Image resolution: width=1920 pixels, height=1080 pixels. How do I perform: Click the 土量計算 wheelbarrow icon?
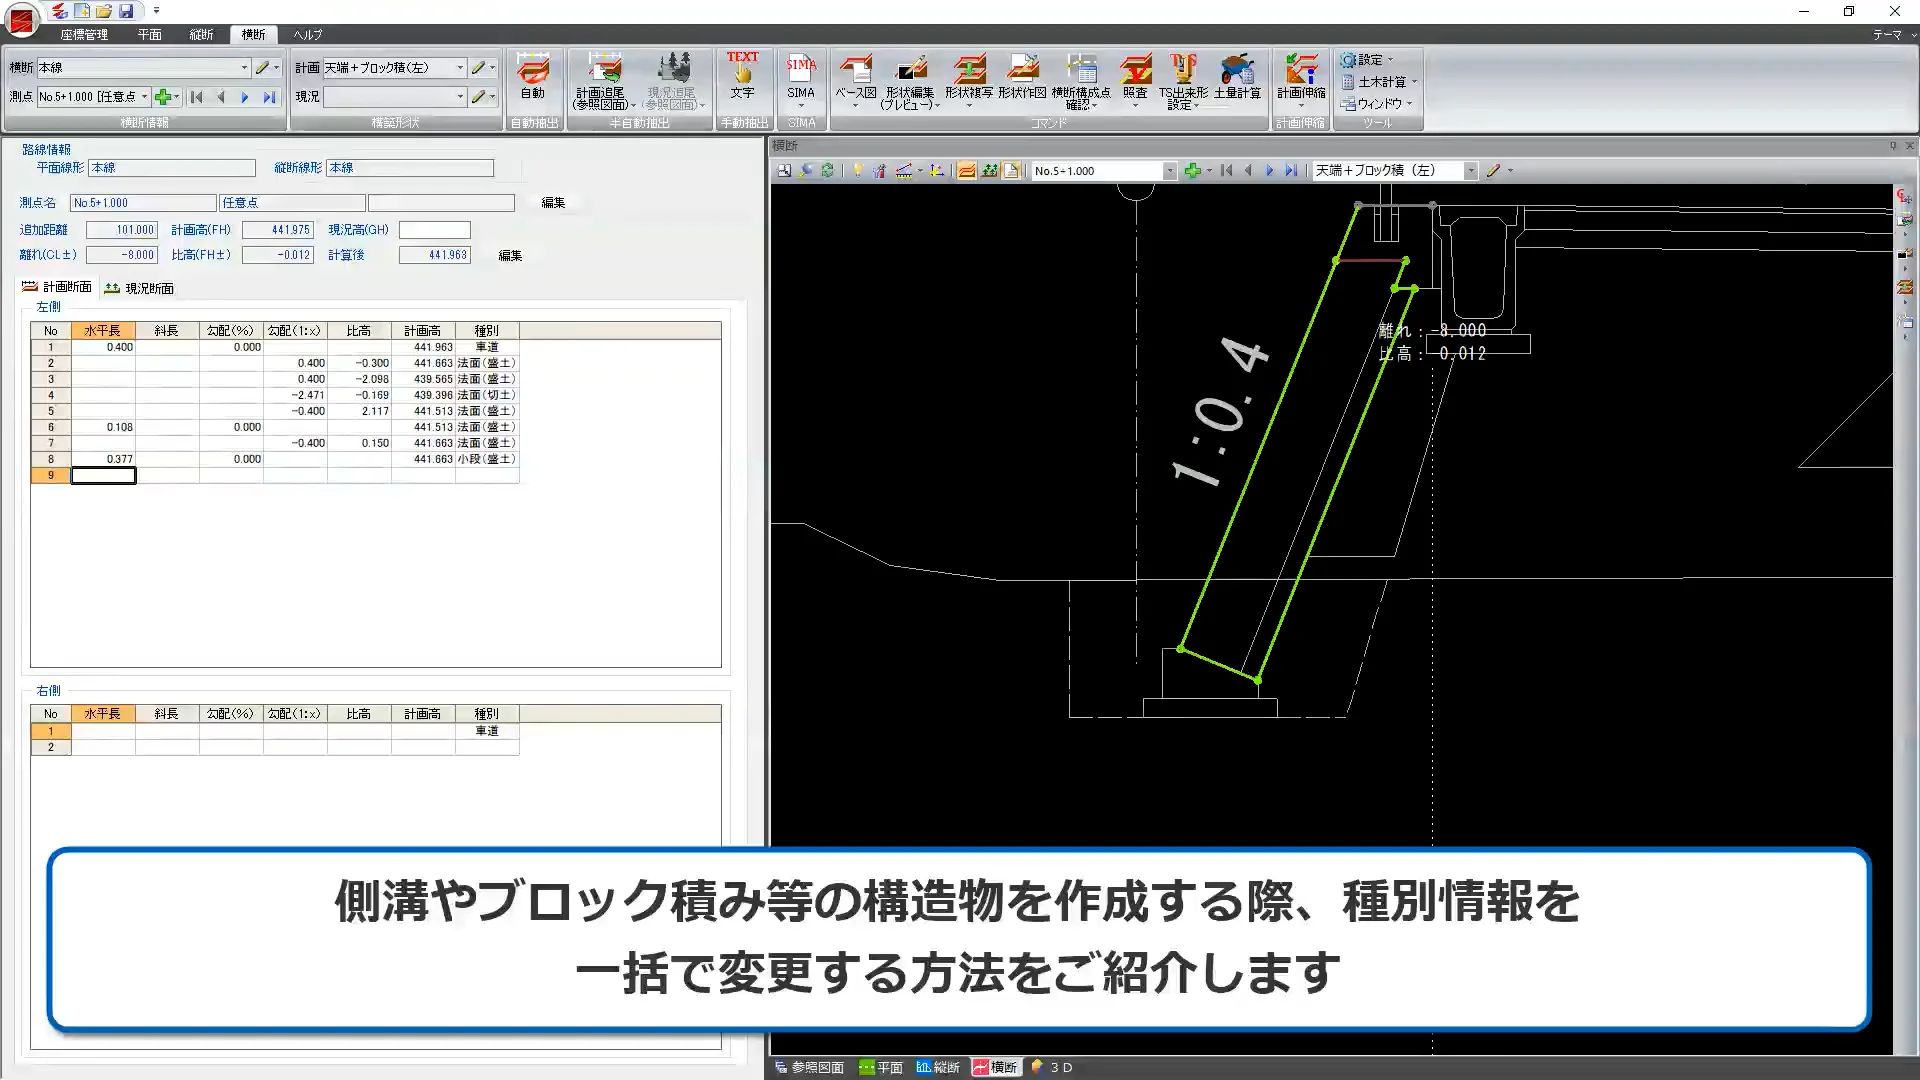pos(1238,78)
